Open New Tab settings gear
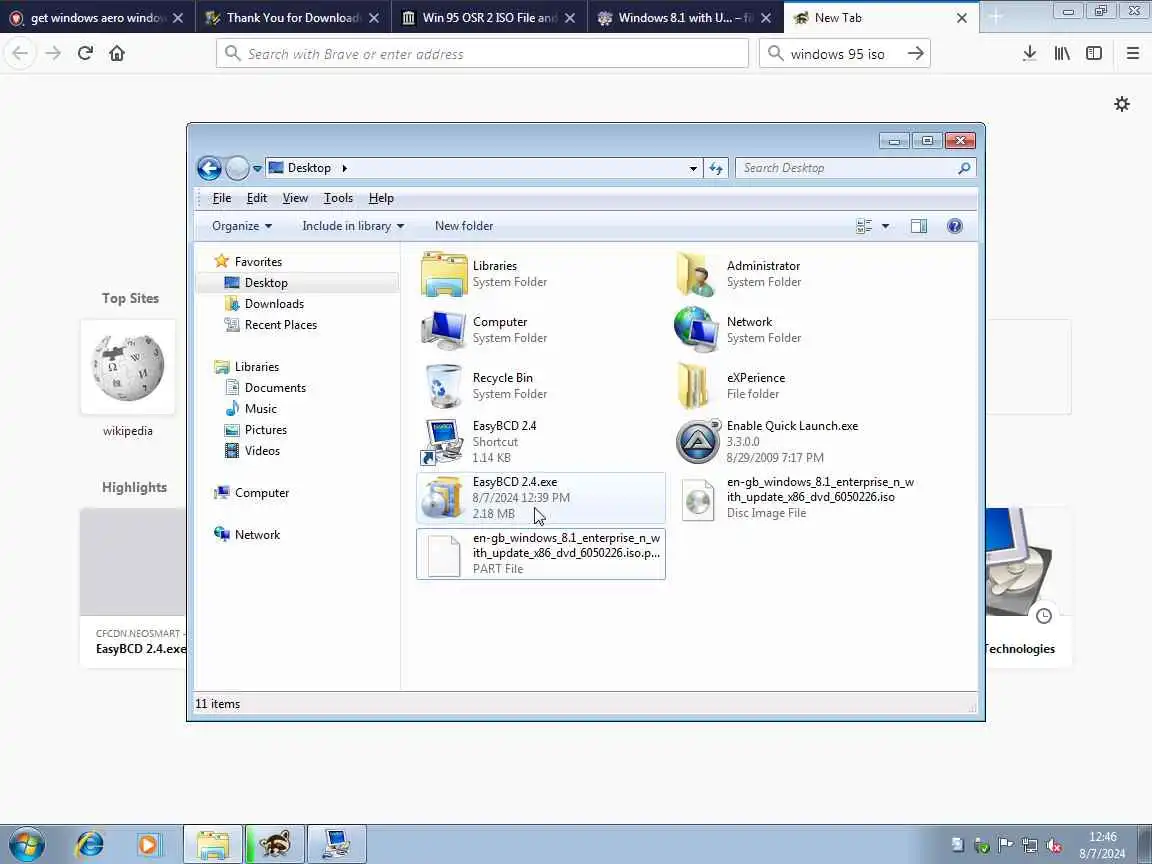This screenshot has height=864, width=1152. pos(1121,104)
